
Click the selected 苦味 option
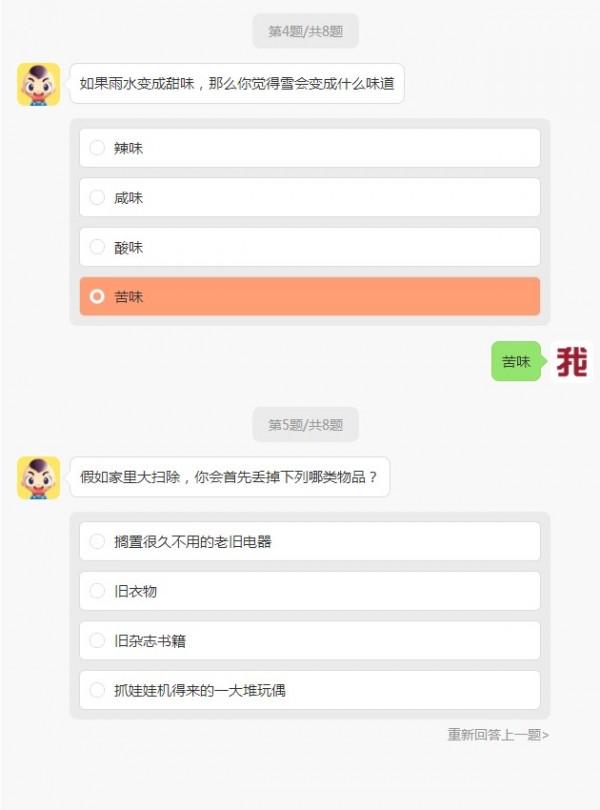coord(310,297)
